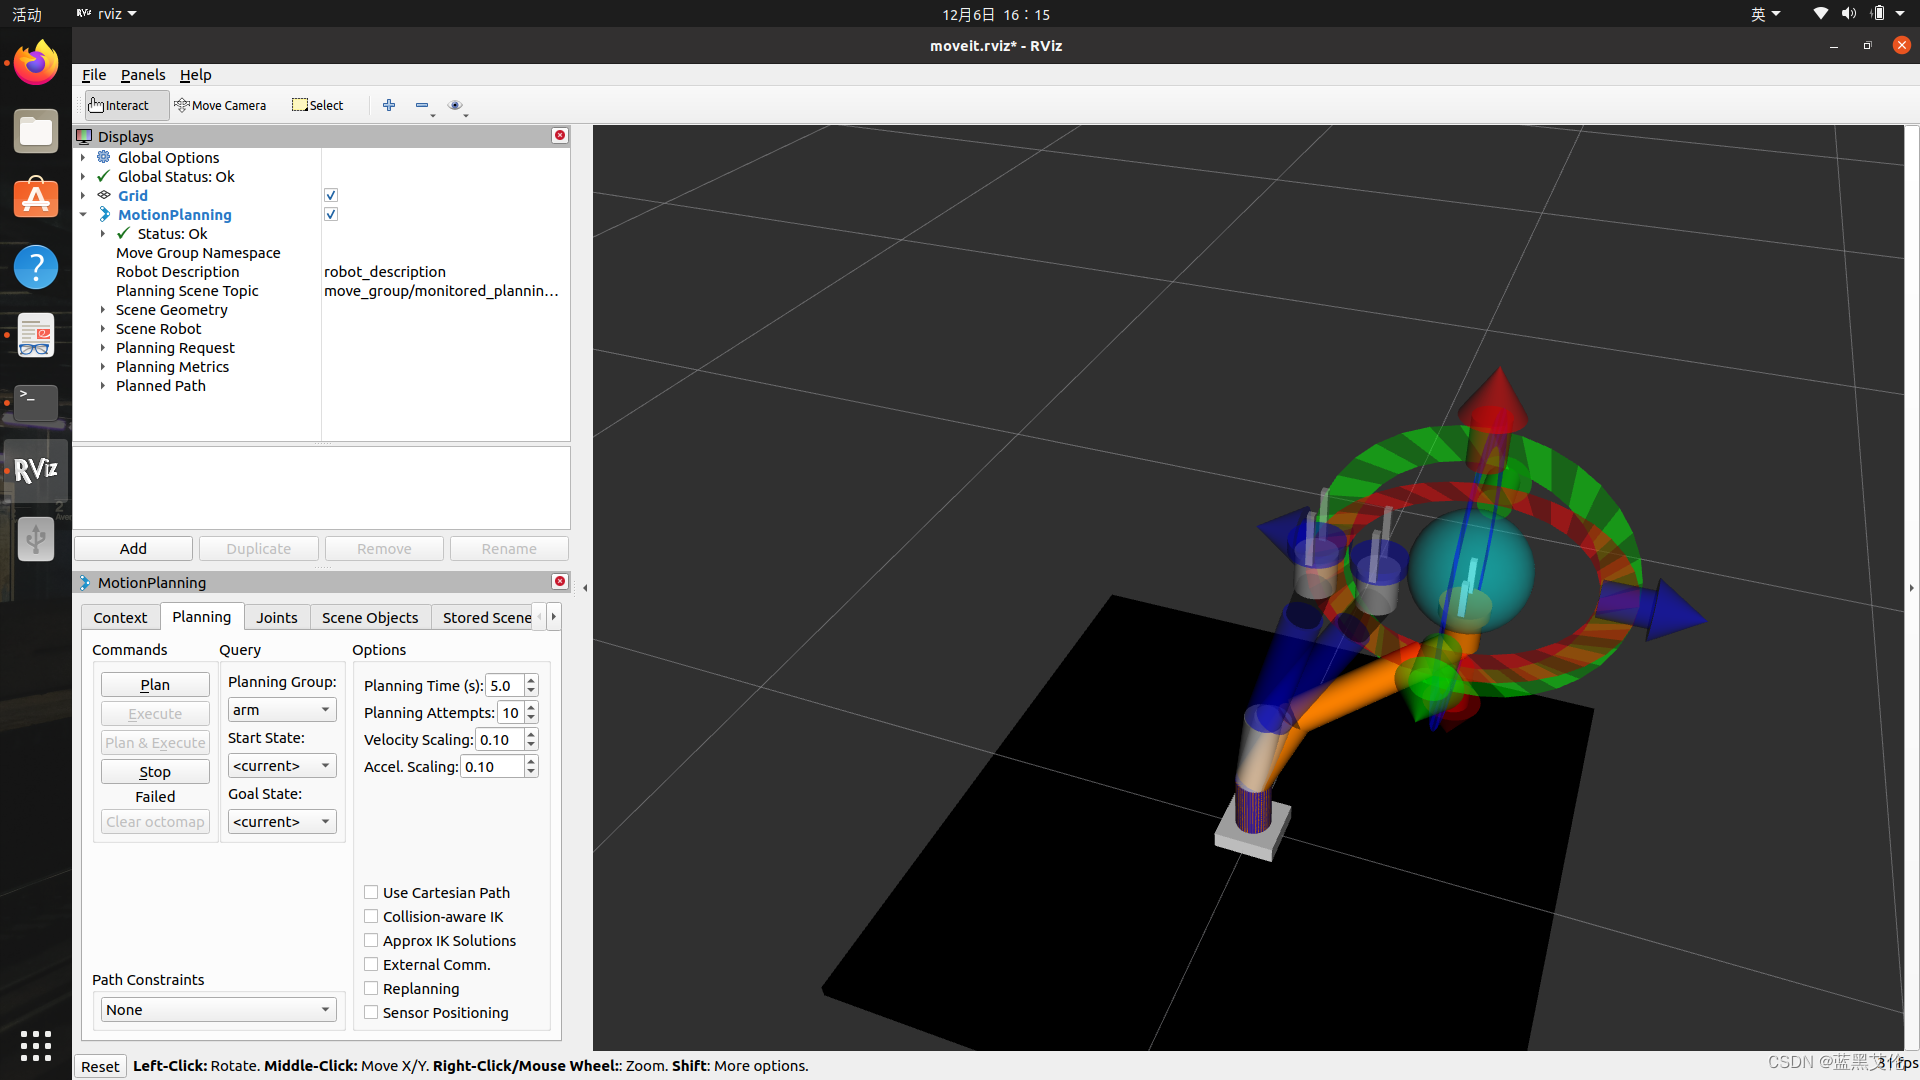
Task: Open the Path Constraints None dropdown
Action: tap(217, 1010)
